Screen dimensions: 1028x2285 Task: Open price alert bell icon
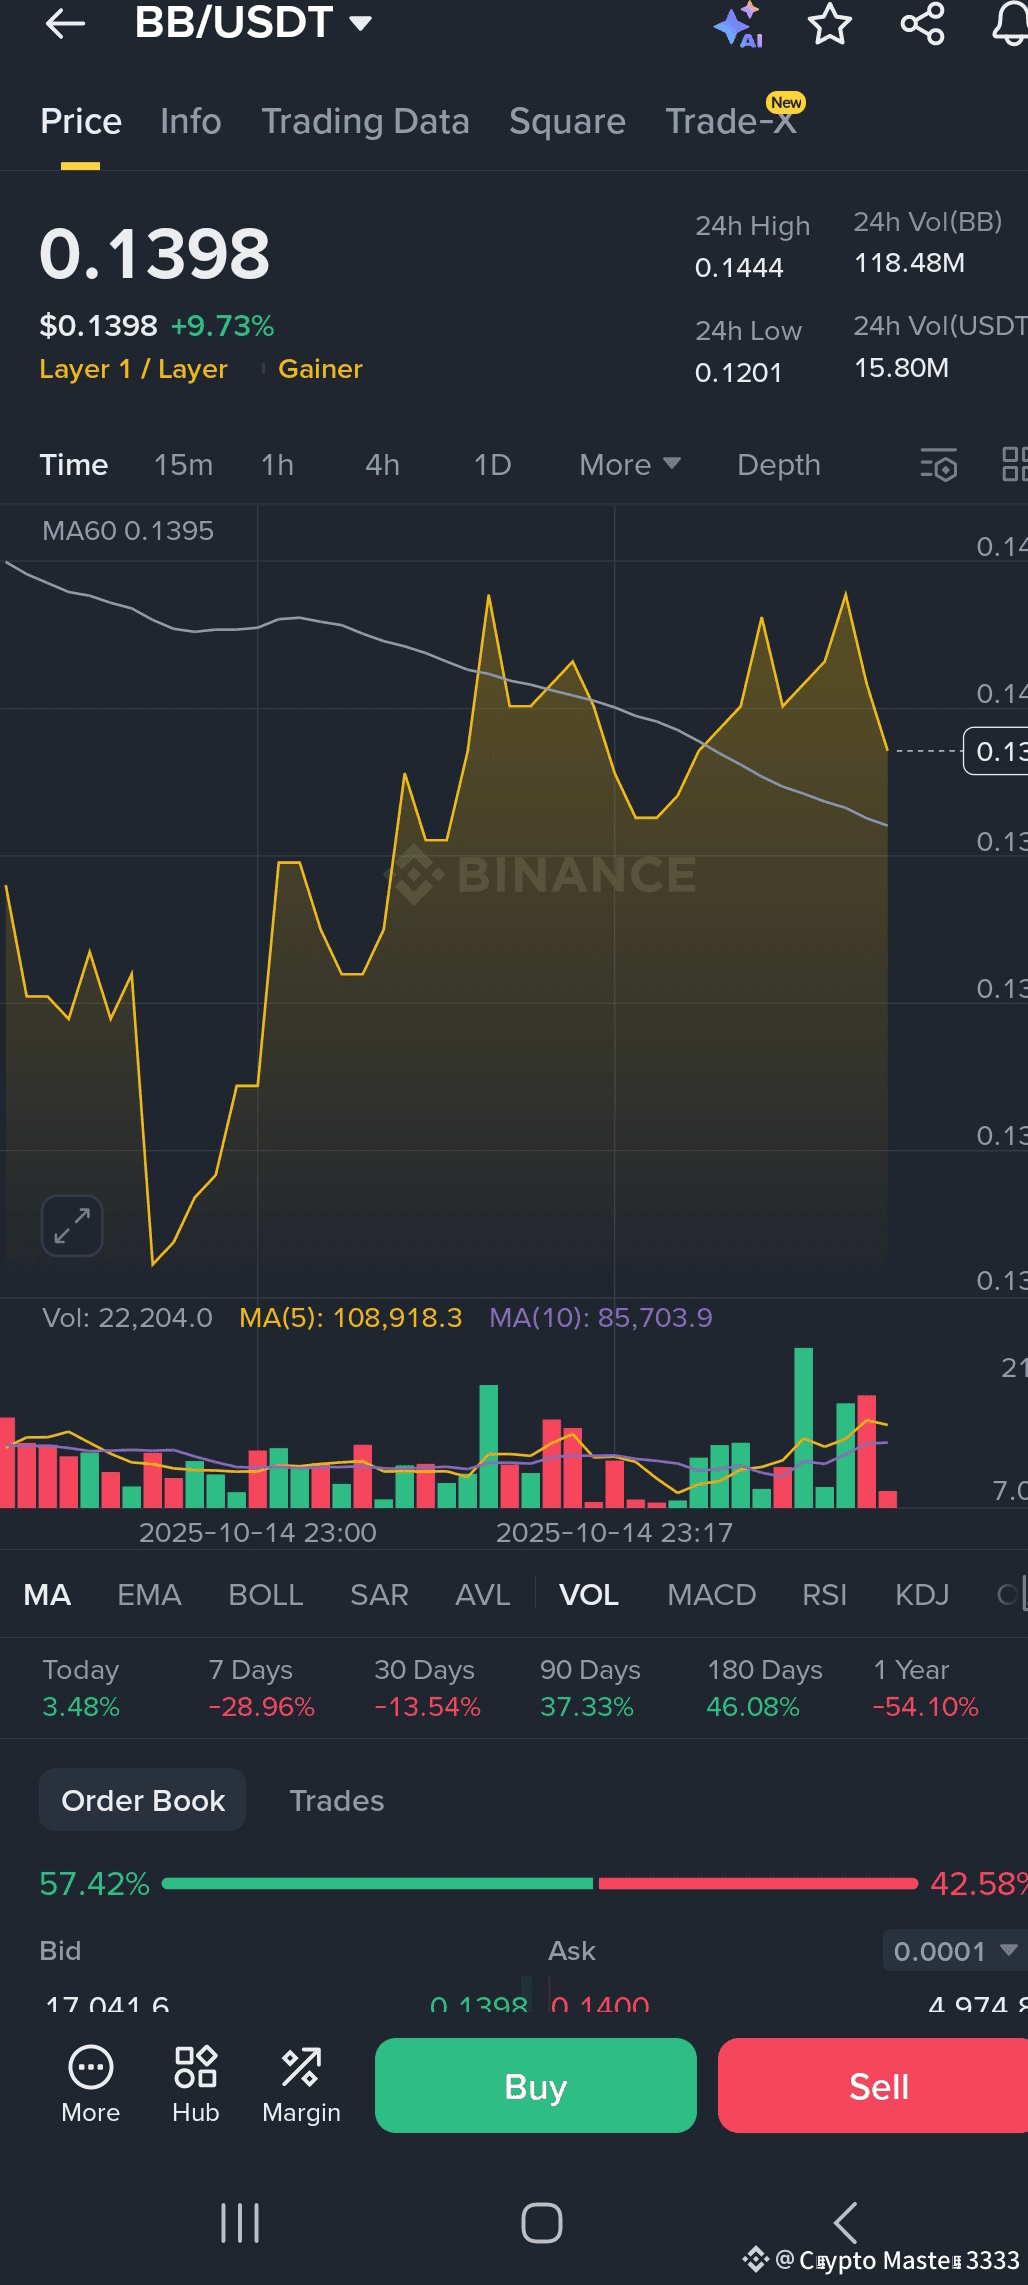tap(1010, 23)
